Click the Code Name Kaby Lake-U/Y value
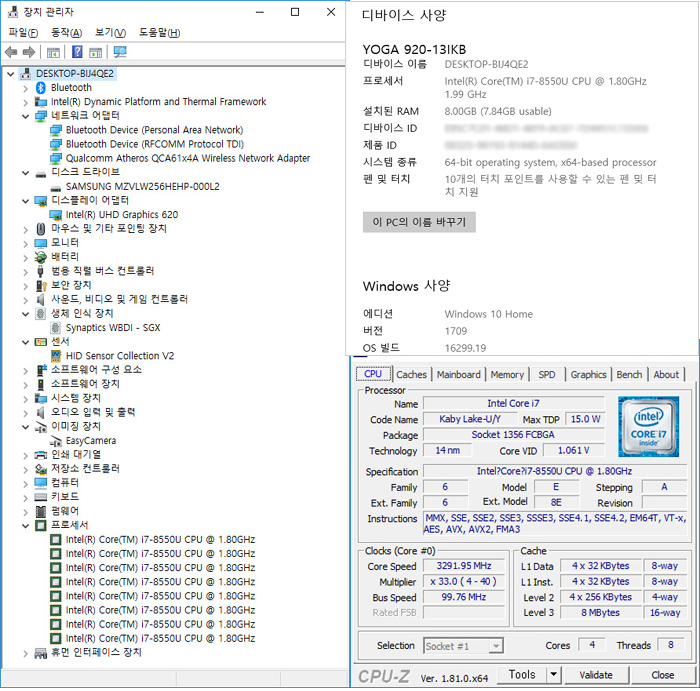This screenshot has width=700, height=691. coord(470,419)
